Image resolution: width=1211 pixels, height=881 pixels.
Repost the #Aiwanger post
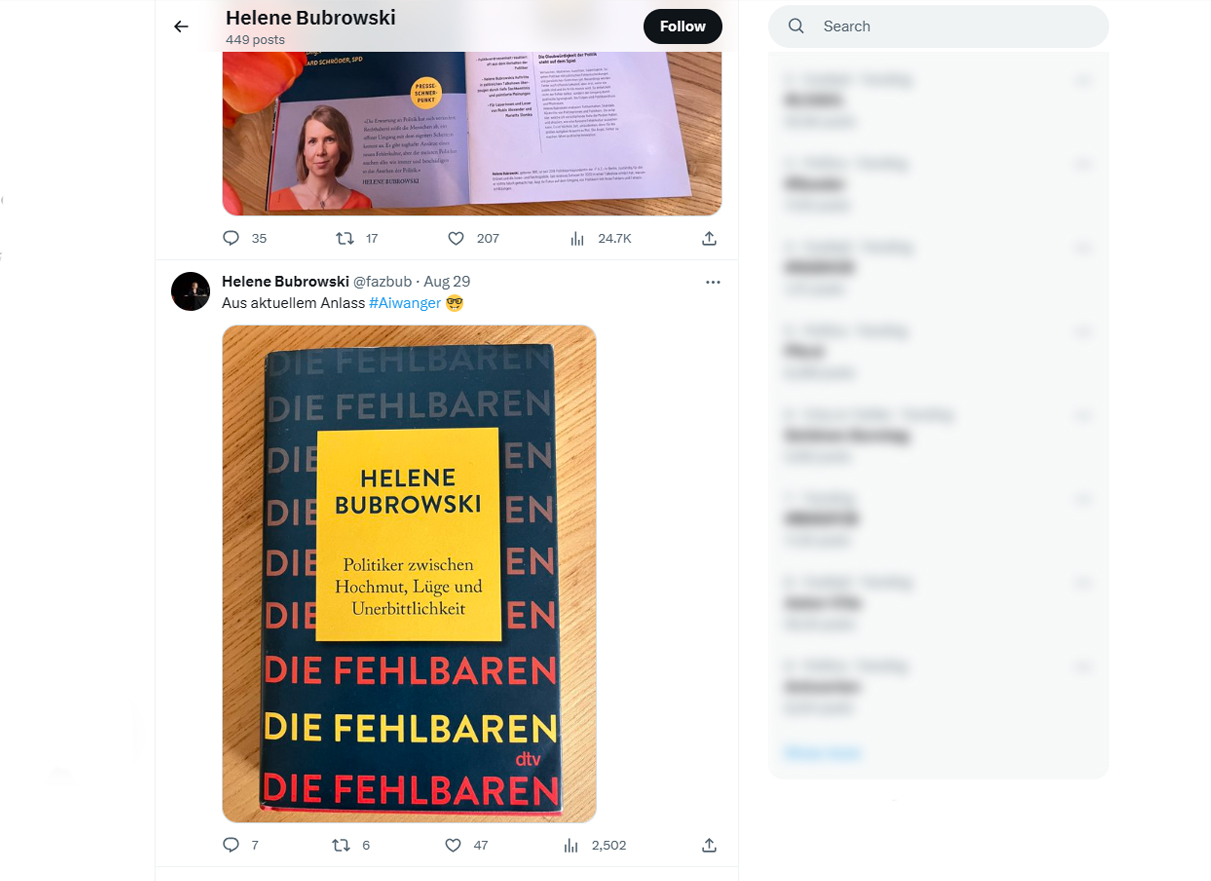point(341,845)
